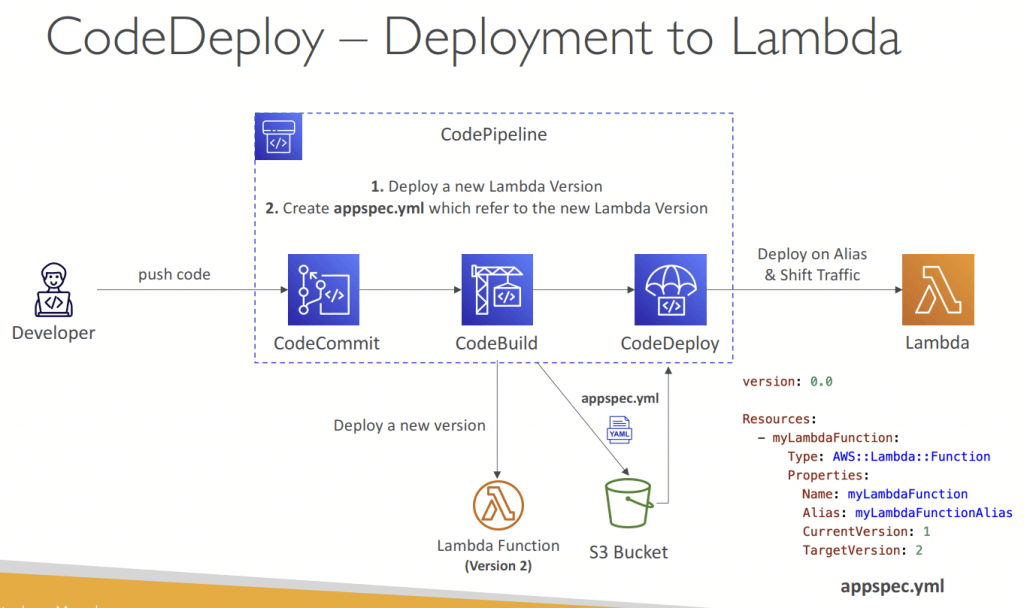Click 'Alias: myLambdaFunctionAlias' line
The image size is (1024, 608).
907,513
